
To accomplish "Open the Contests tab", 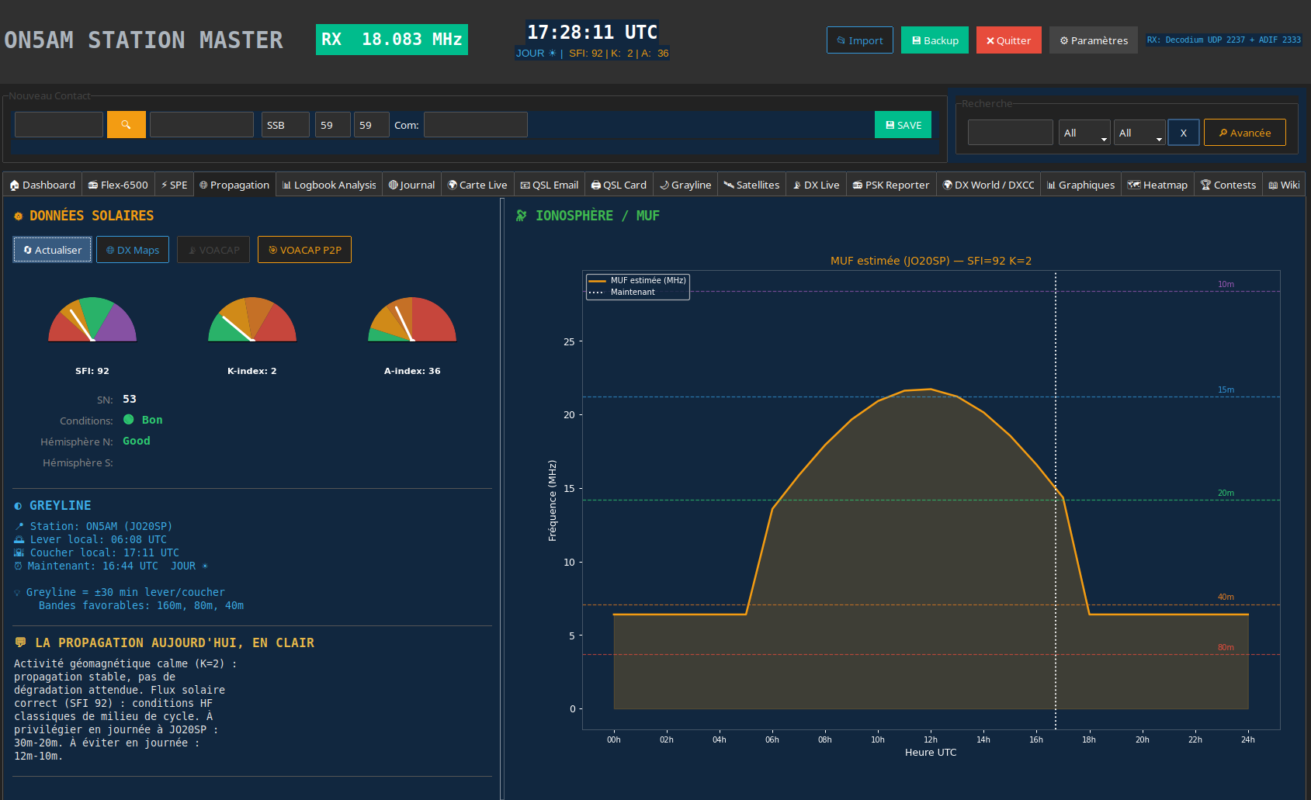I will 1228,185.
